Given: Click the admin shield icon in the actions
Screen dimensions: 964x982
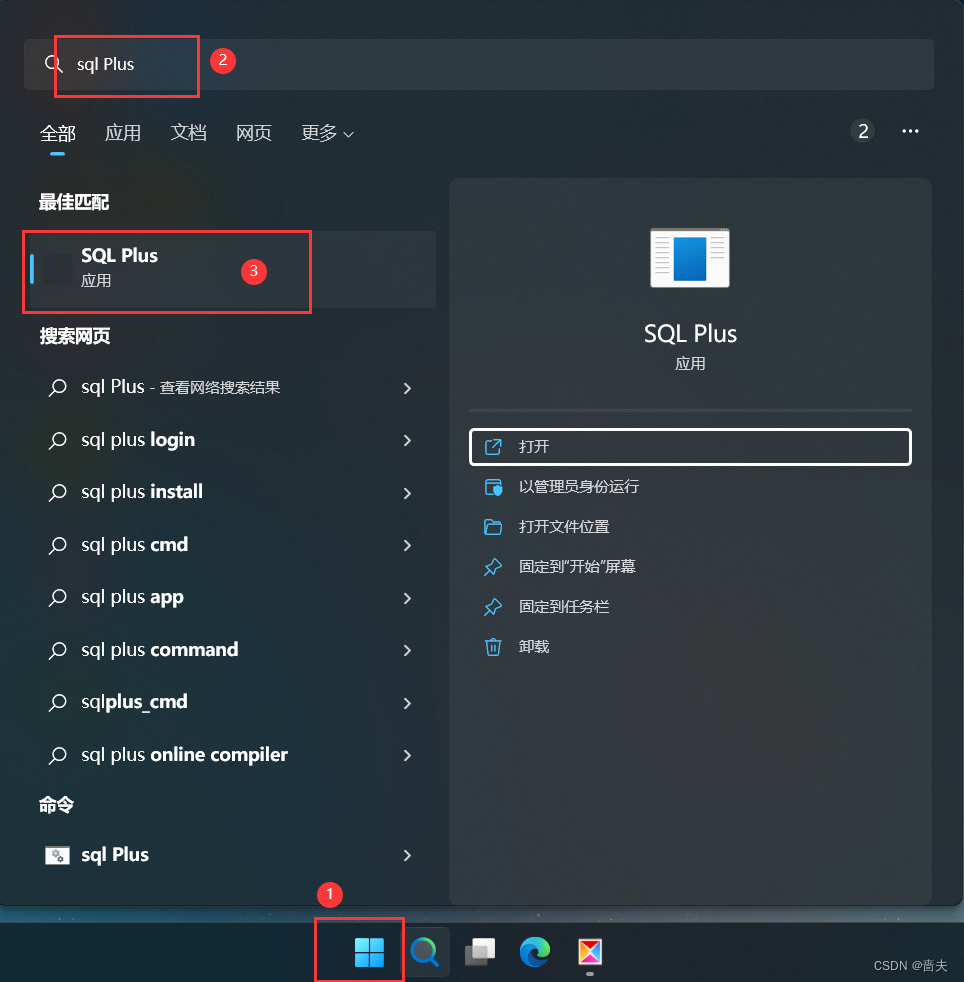Looking at the screenshot, I should [493, 487].
